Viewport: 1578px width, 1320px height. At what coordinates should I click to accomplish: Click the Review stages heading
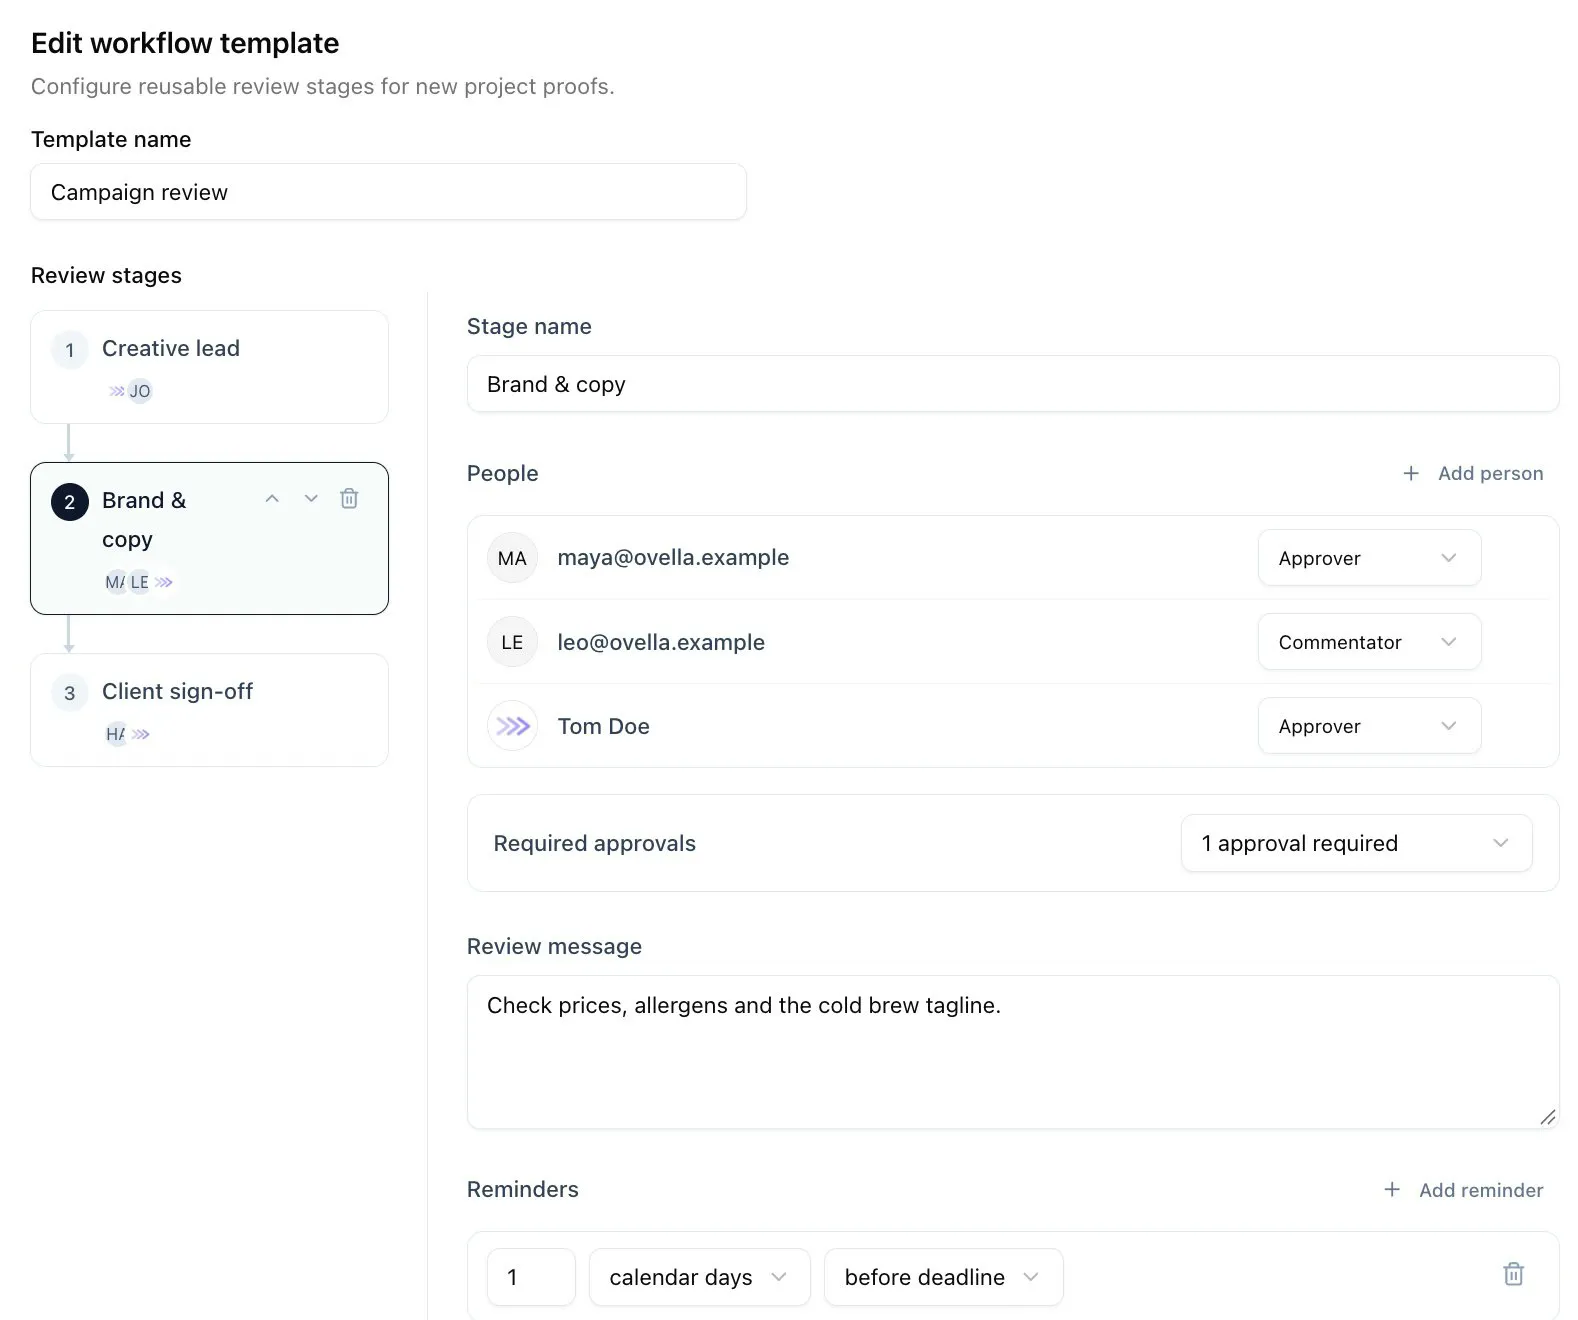106,275
